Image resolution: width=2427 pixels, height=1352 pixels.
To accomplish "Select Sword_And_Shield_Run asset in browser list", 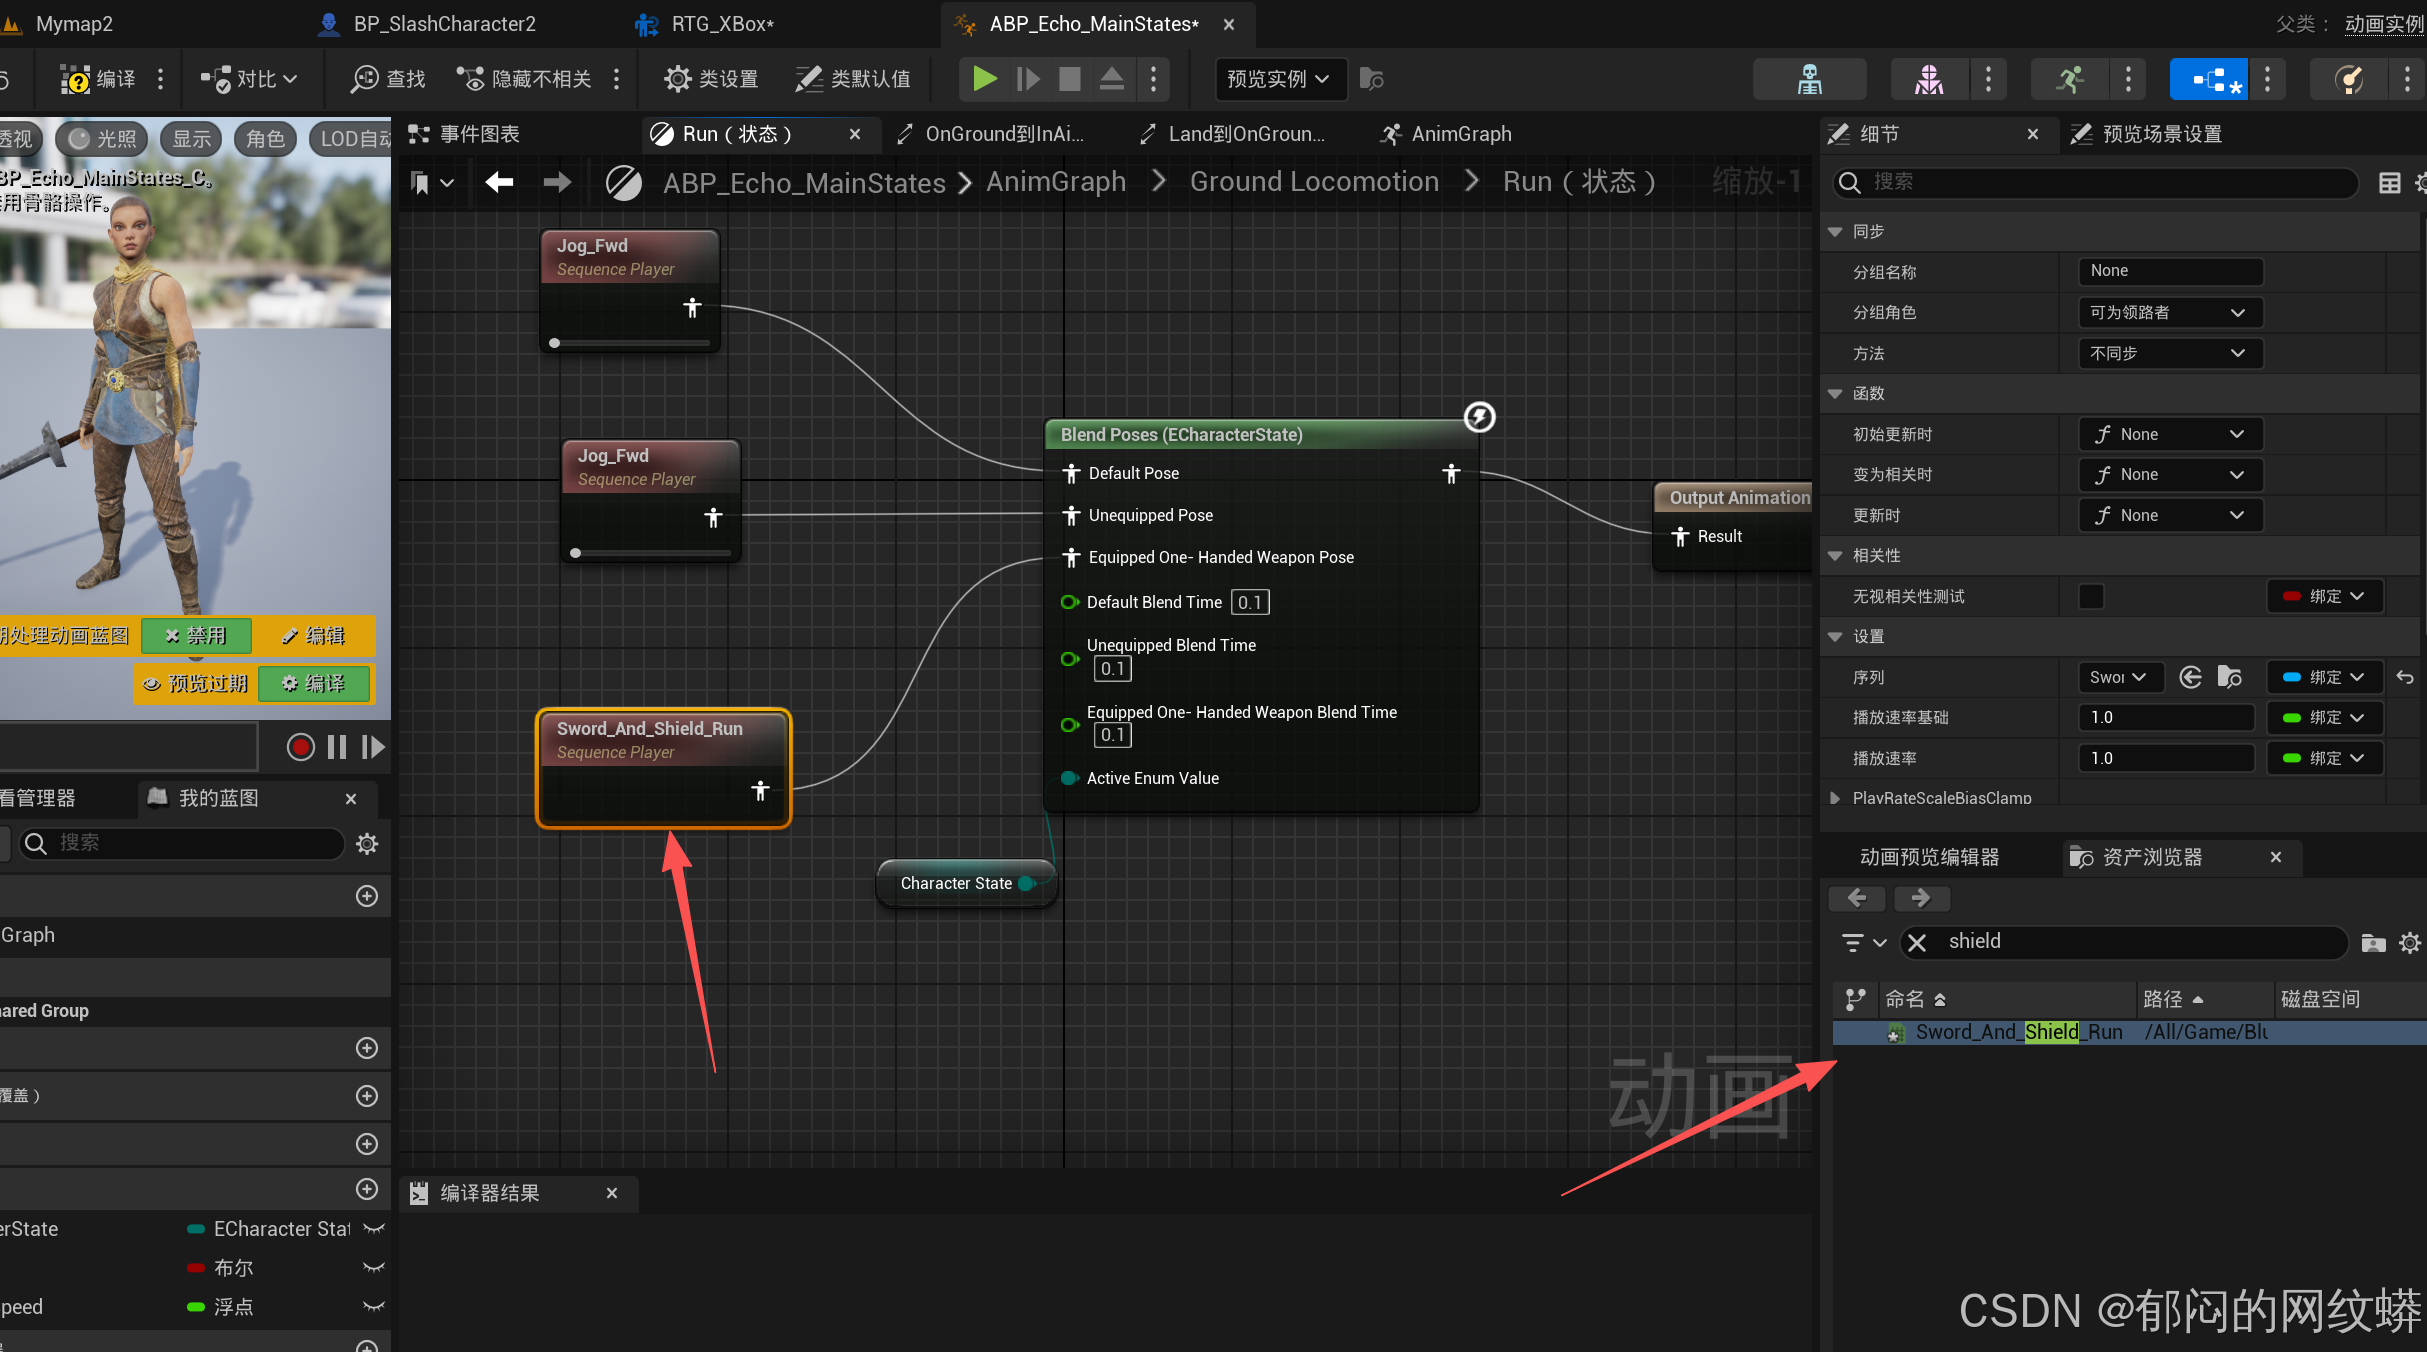I will (x=2018, y=1031).
